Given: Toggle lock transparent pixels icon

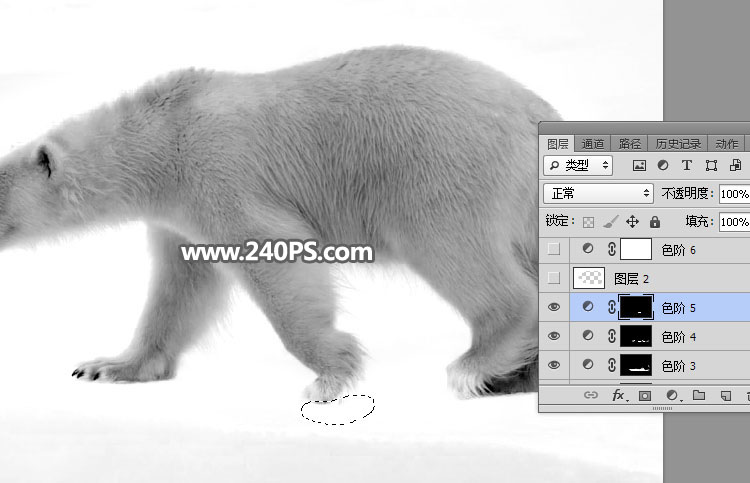Looking at the screenshot, I should (589, 222).
